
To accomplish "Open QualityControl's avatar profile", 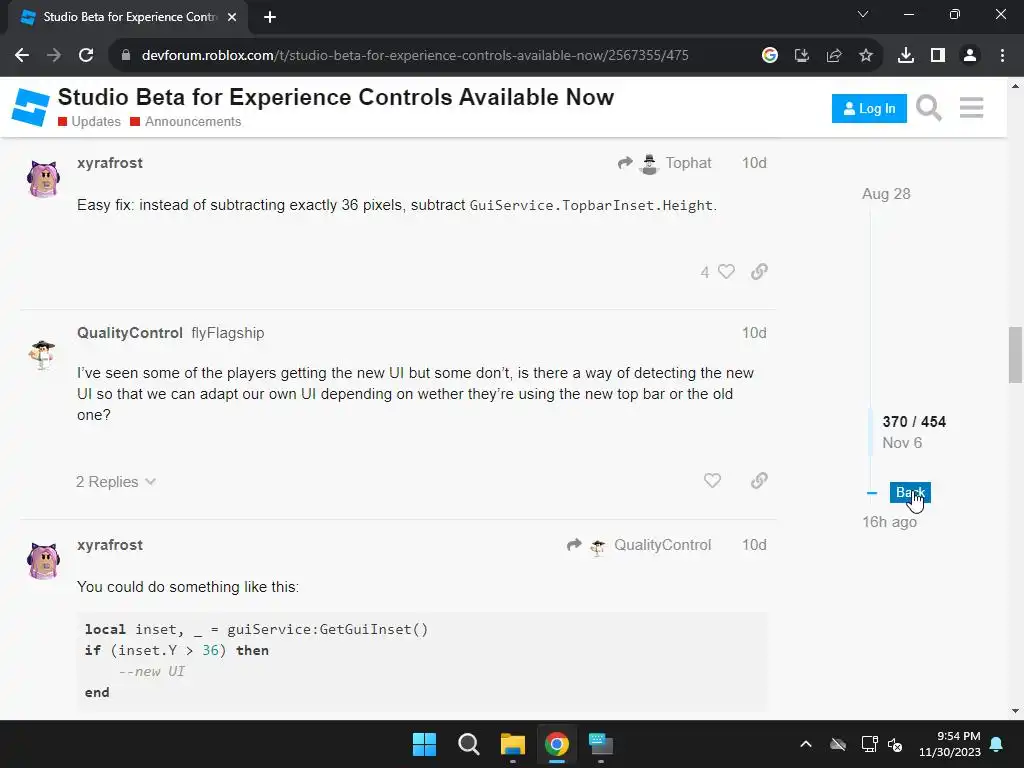I will click(43, 355).
